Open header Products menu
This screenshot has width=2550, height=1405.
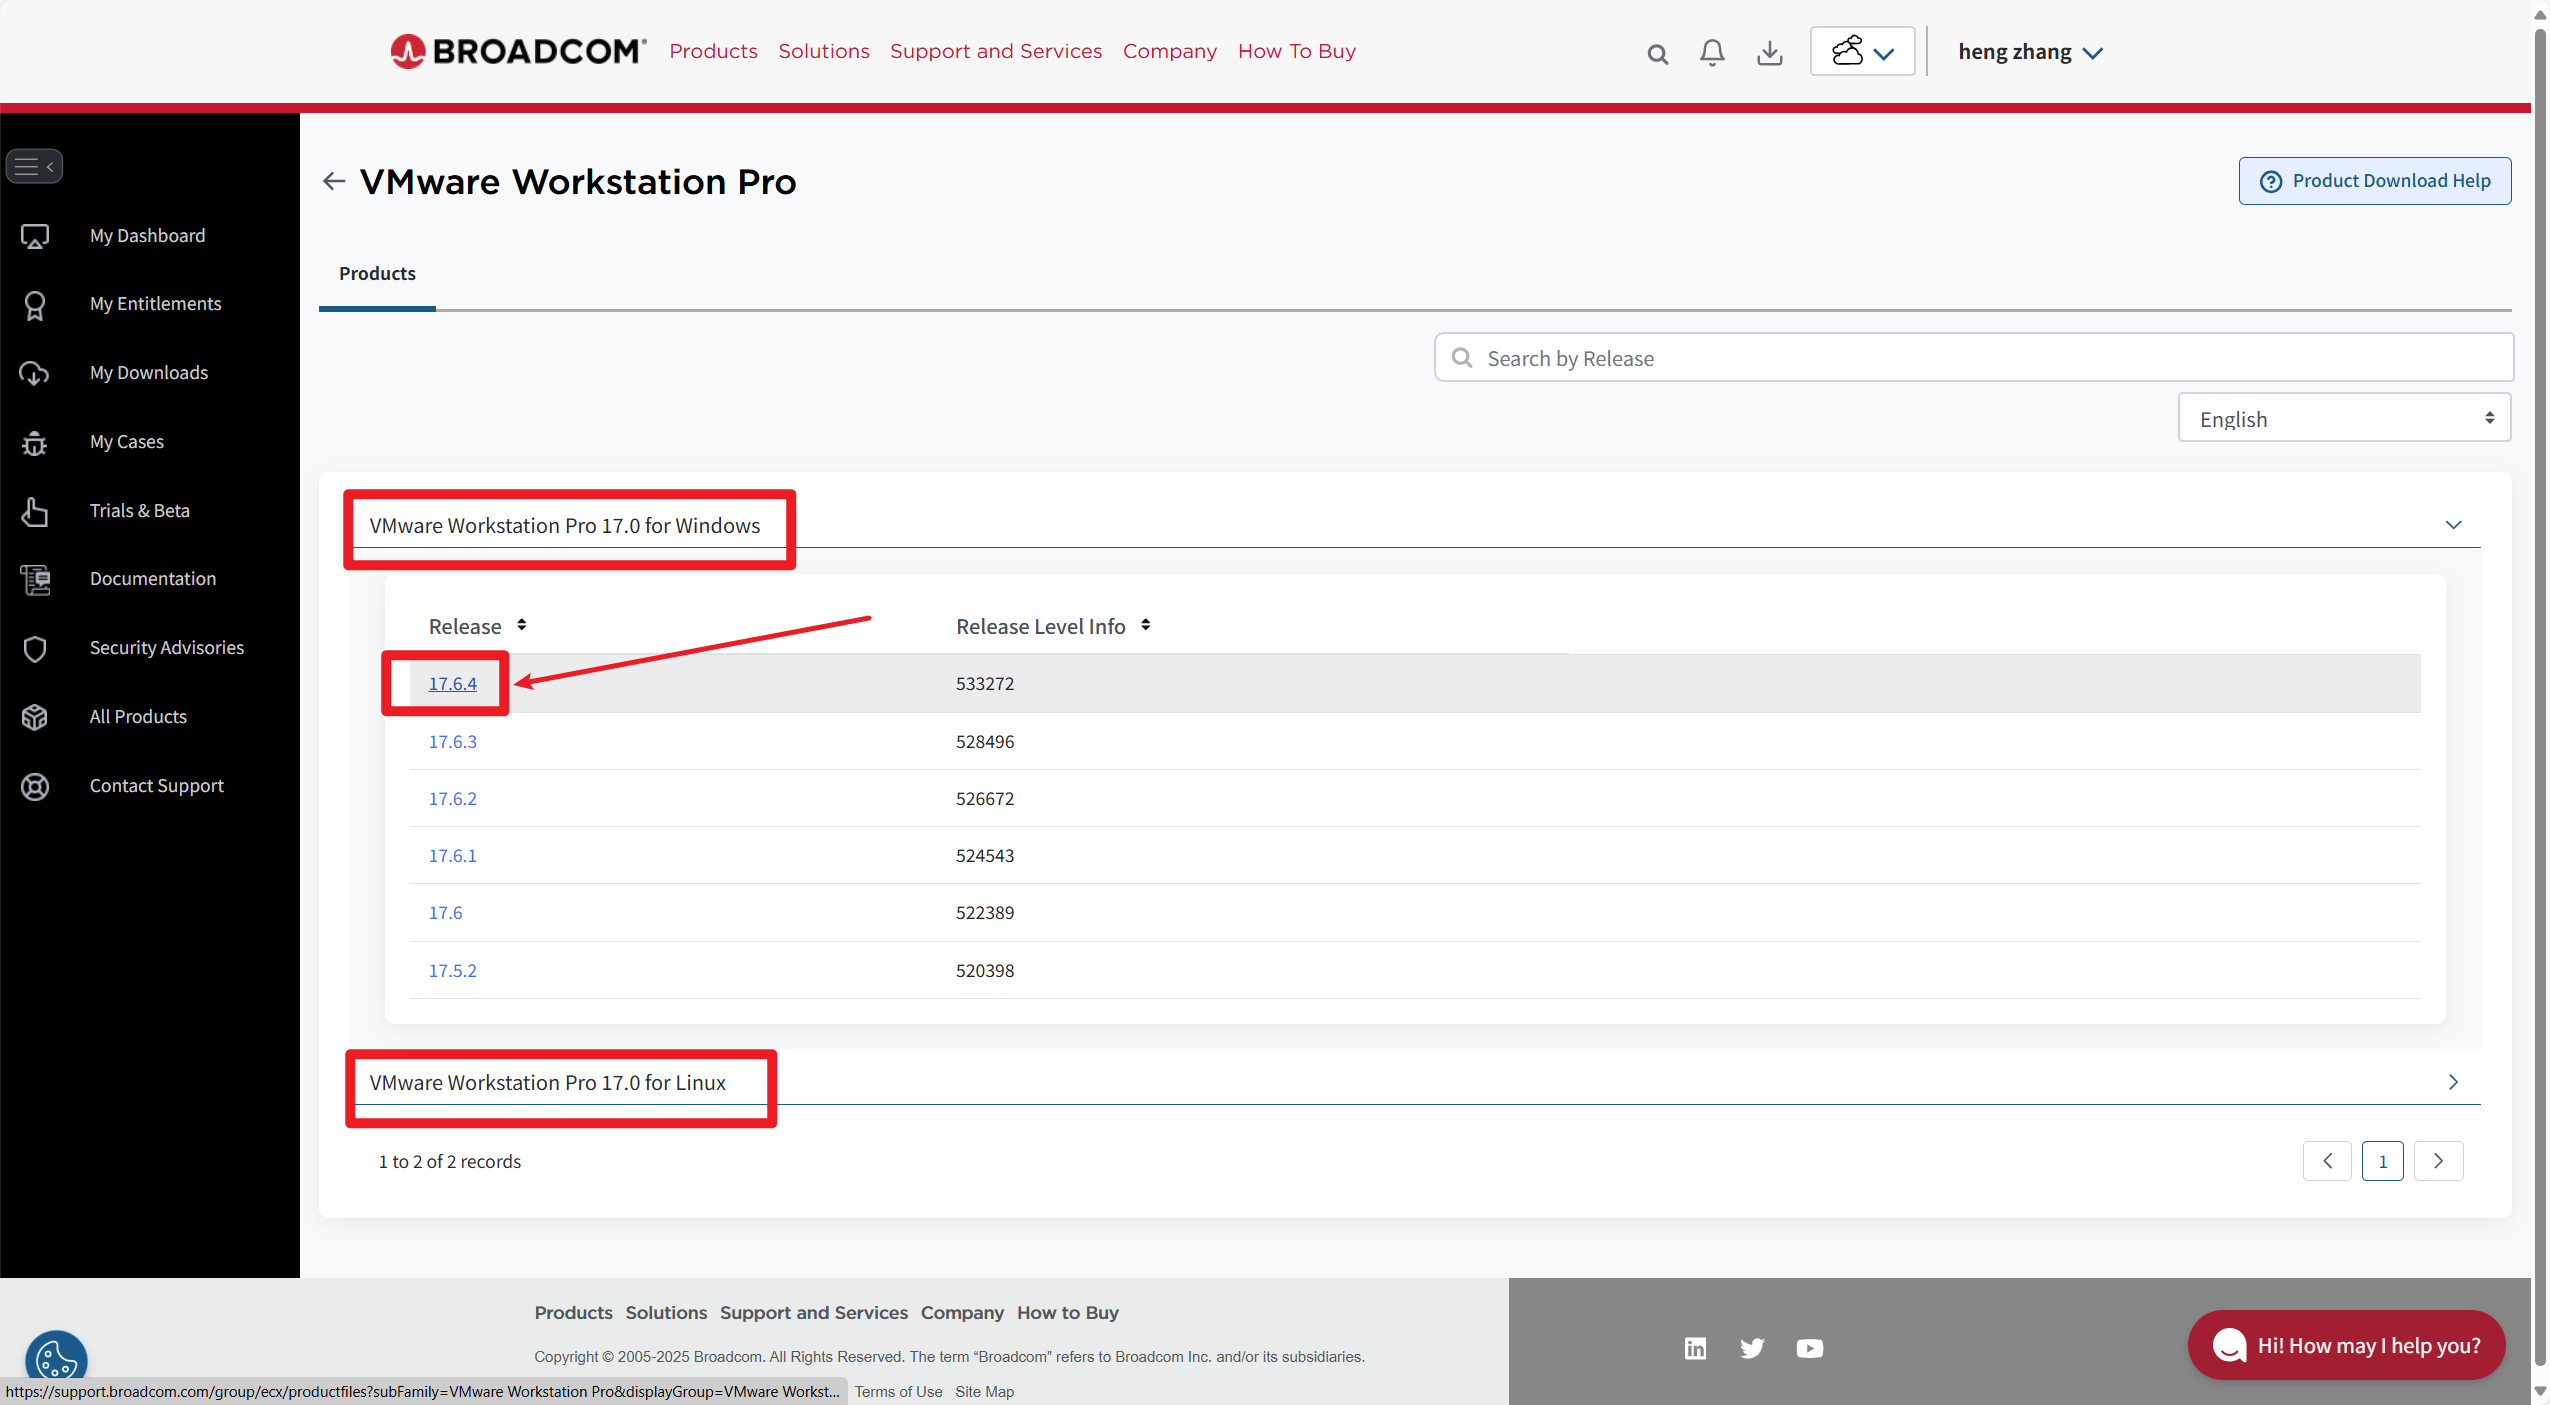click(x=713, y=51)
